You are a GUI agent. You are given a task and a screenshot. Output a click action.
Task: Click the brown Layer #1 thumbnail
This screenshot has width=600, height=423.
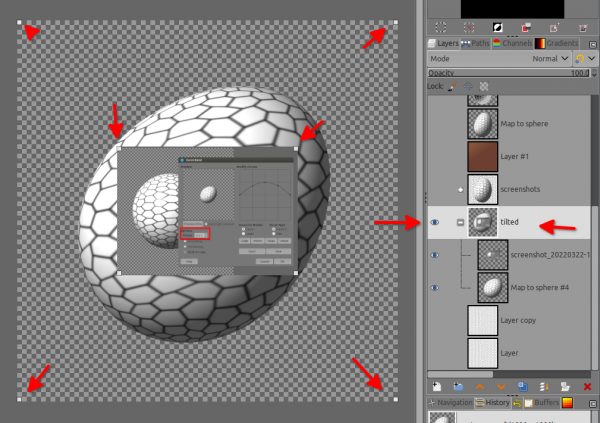point(483,157)
